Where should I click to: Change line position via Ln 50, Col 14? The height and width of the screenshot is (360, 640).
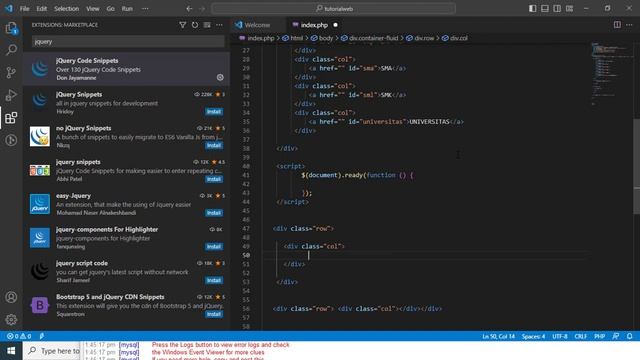tap(498, 336)
